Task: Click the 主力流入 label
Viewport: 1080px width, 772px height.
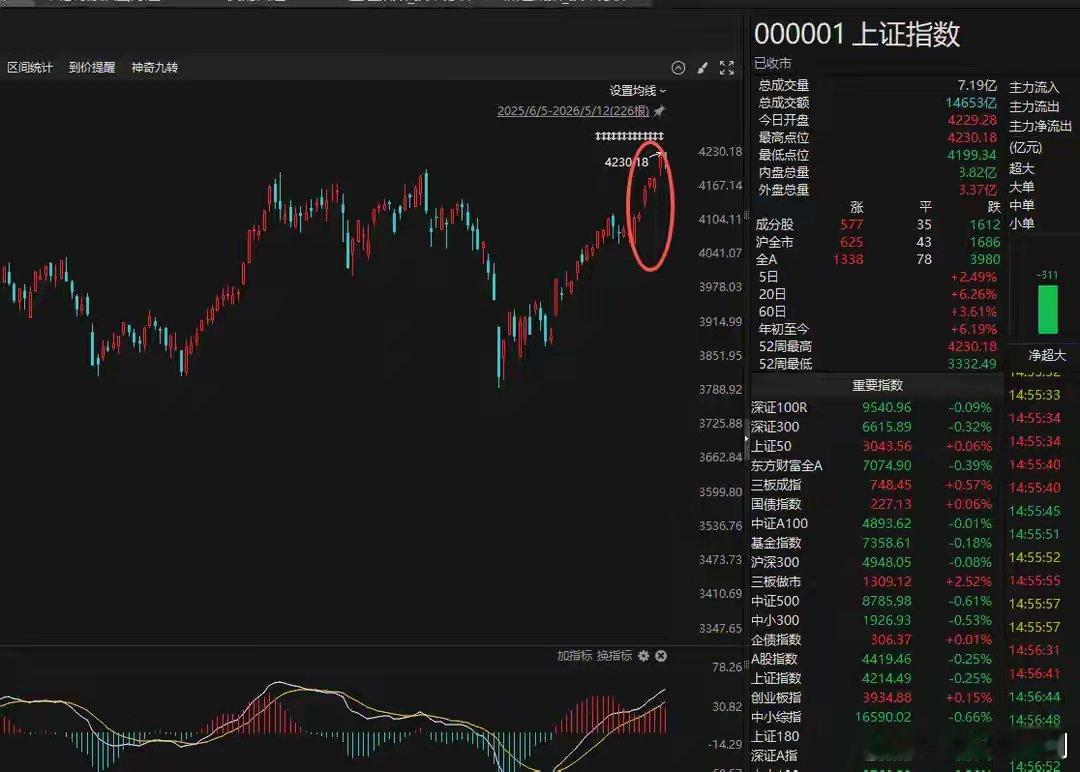Action: pyautogui.click(x=1034, y=87)
